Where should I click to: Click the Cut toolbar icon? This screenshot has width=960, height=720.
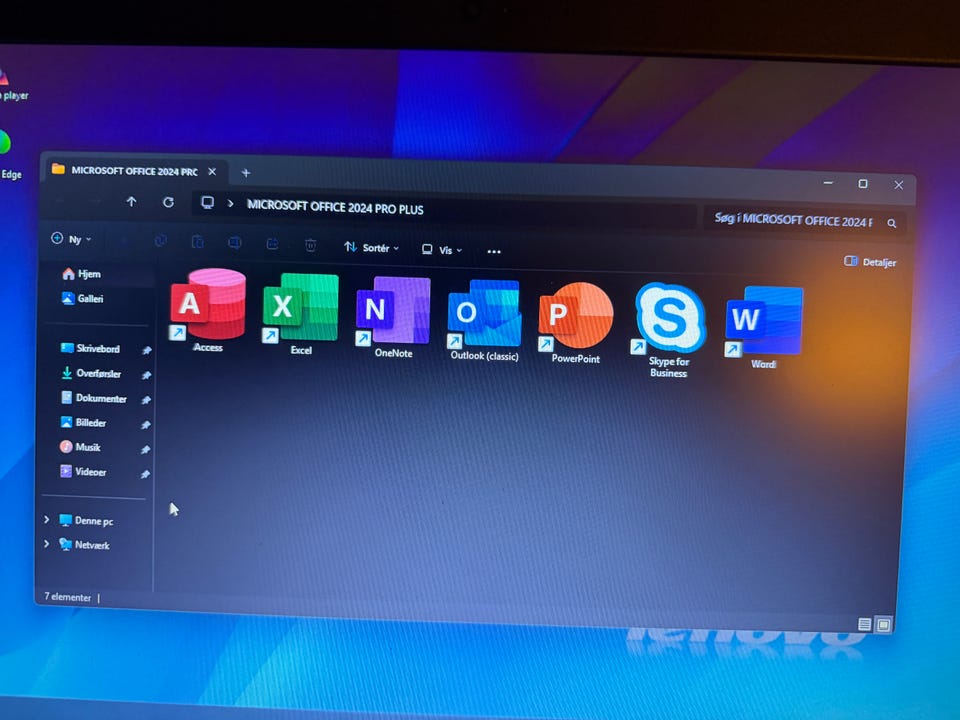tap(123, 240)
